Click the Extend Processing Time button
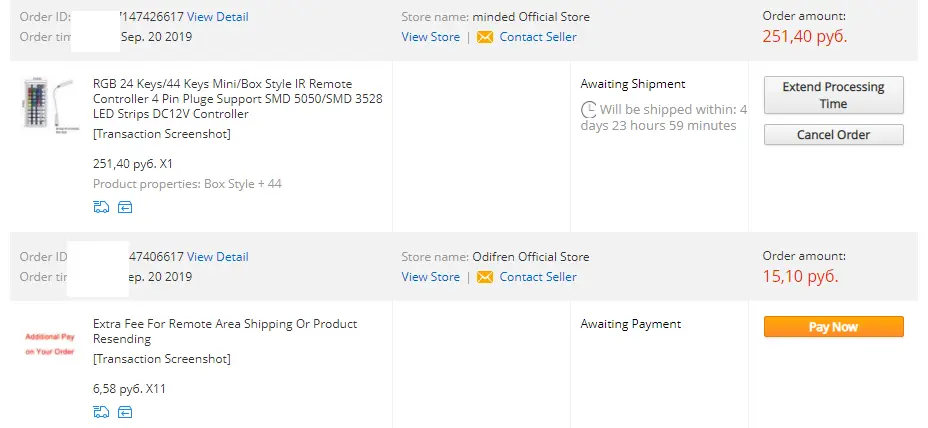Screen dimensions: 928x428 click(x=833, y=95)
